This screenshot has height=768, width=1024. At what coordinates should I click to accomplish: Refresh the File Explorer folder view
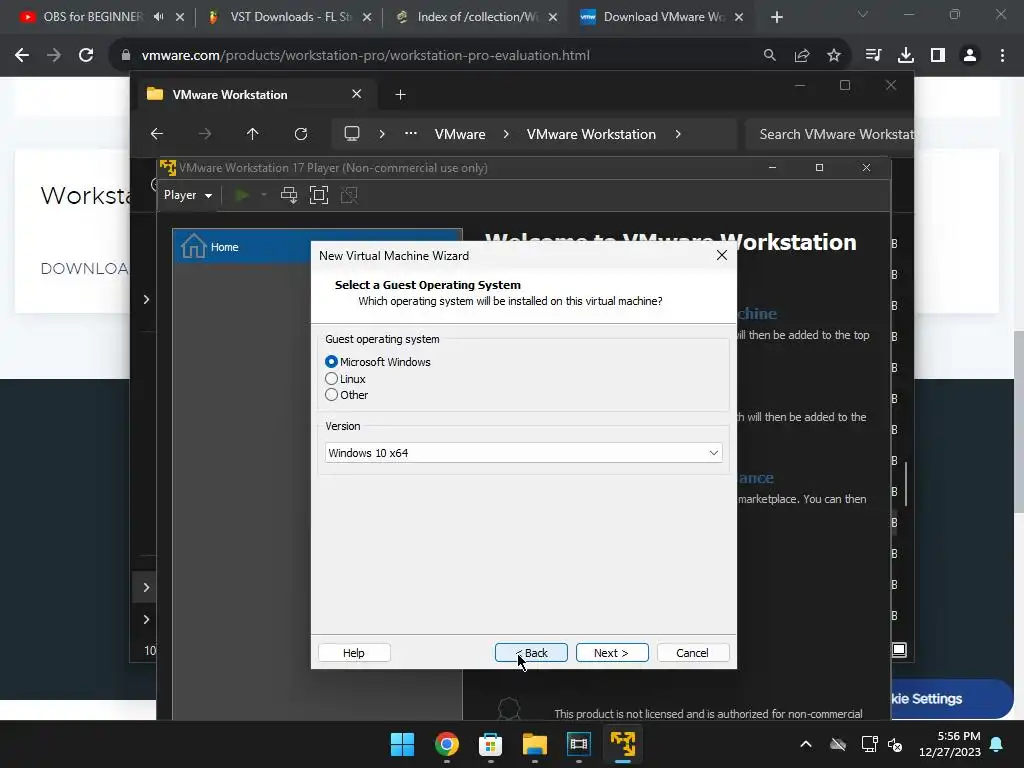pos(301,134)
